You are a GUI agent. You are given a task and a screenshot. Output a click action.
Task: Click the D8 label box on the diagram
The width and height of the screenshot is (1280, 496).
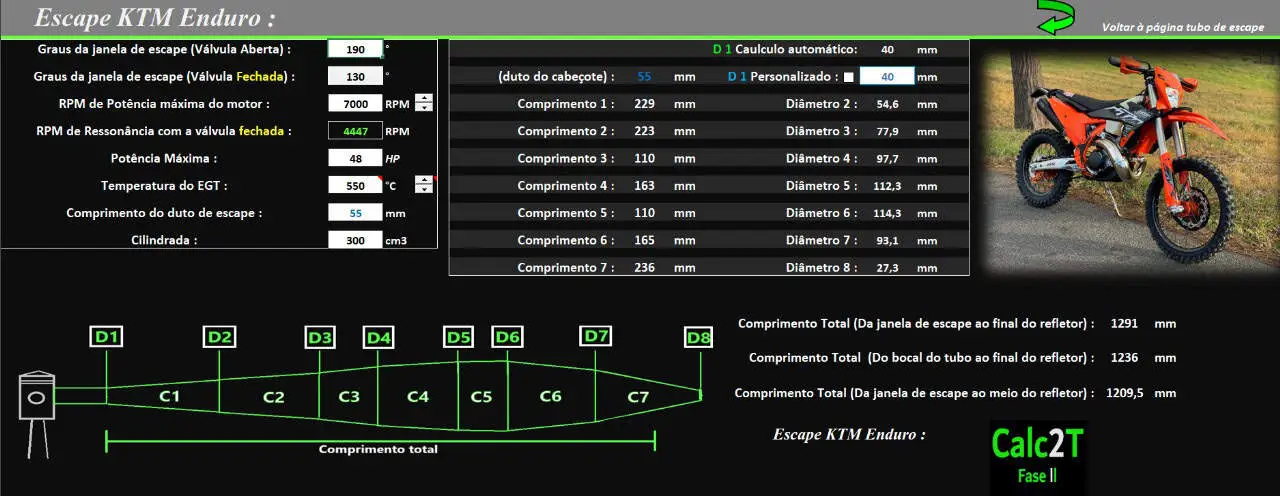click(x=699, y=338)
